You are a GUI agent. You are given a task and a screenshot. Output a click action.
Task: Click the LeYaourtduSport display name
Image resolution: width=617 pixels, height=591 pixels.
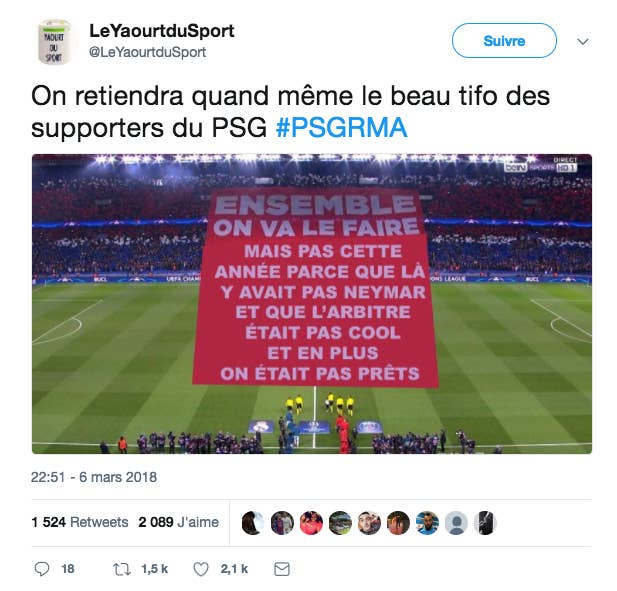pos(162,31)
